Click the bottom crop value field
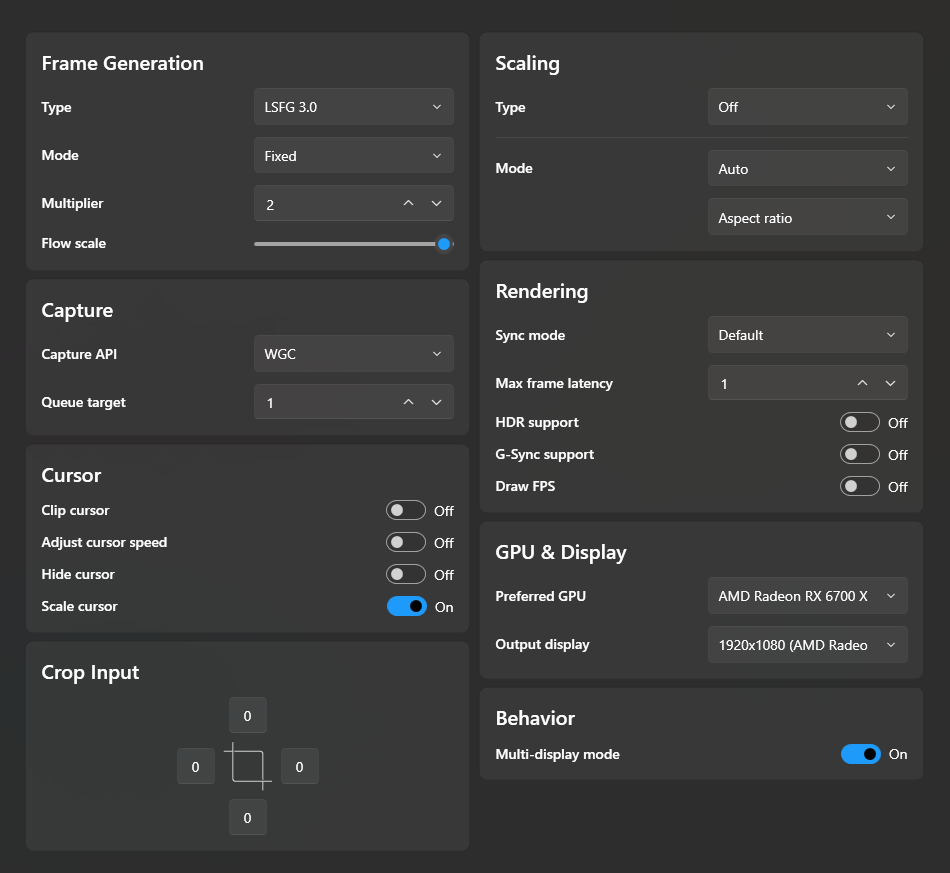Image resolution: width=950 pixels, height=873 pixels. [248, 817]
